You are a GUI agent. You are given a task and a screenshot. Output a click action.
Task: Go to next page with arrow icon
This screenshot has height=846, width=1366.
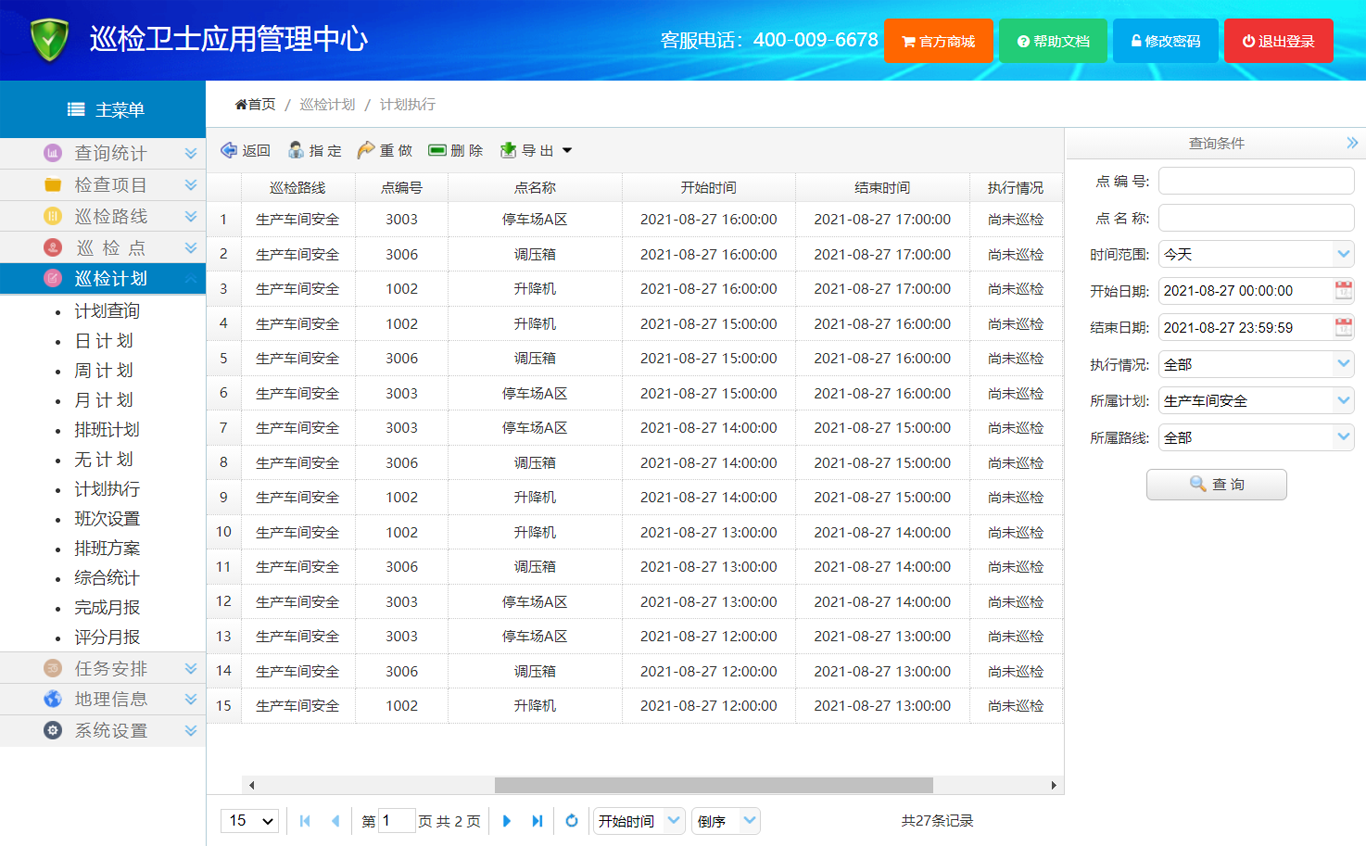[x=507, y=821]
